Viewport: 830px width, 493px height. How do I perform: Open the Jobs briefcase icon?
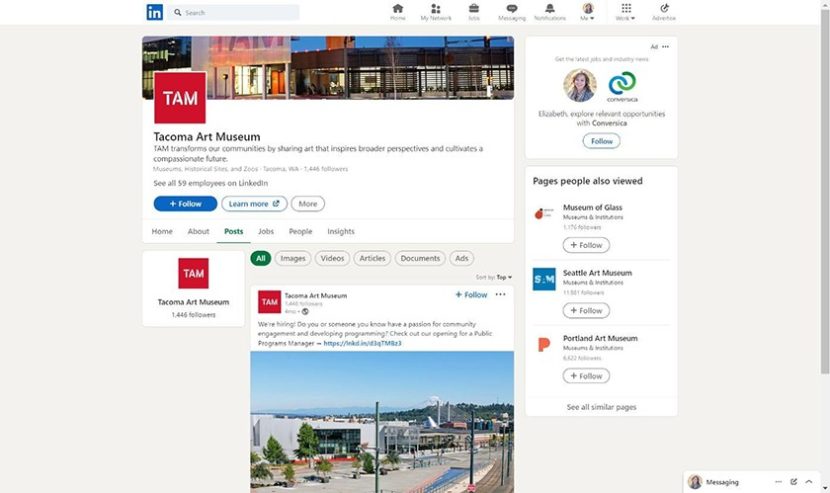[474, 9]
